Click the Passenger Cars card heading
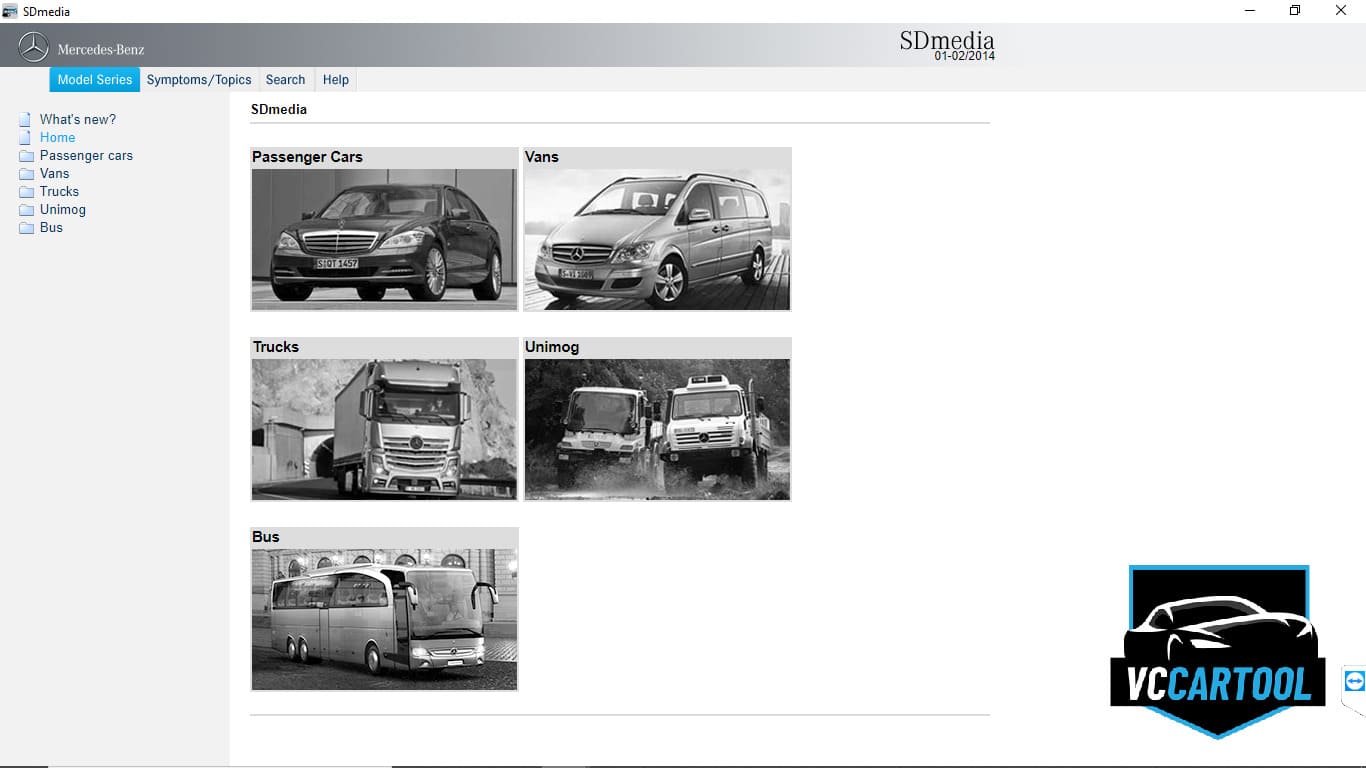 307,157
